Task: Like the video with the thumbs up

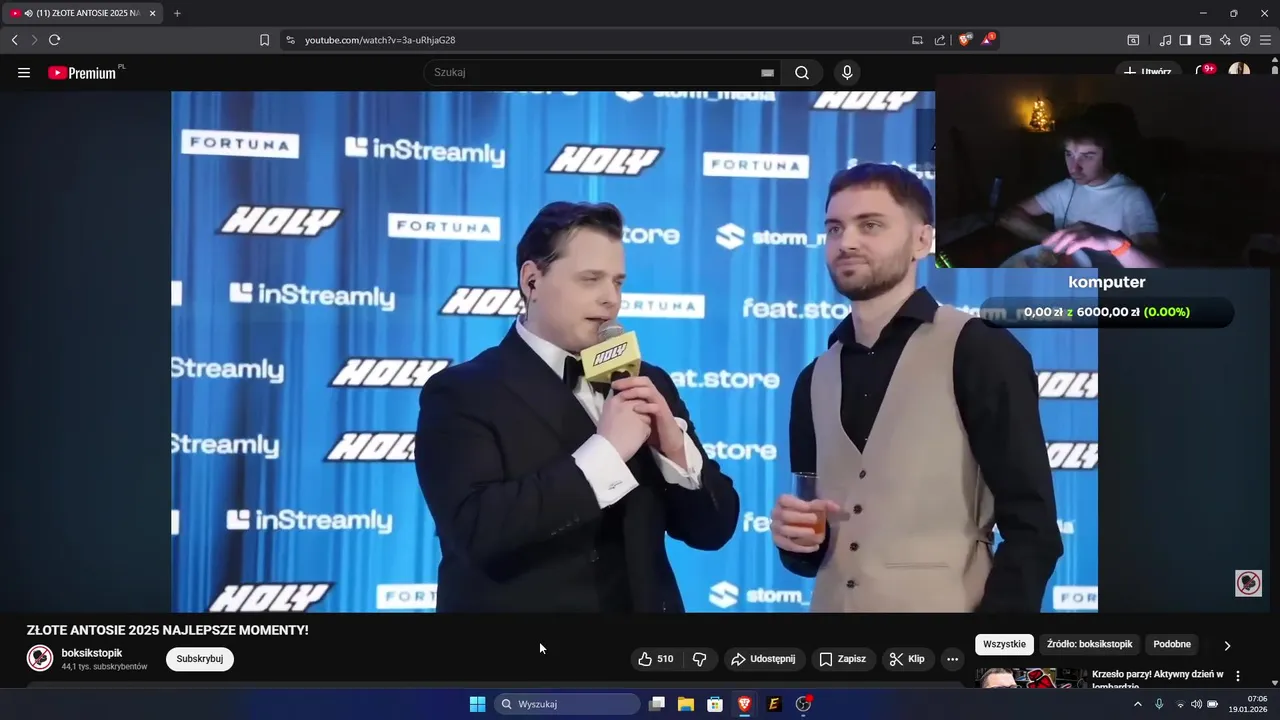Action: point(656,659)
